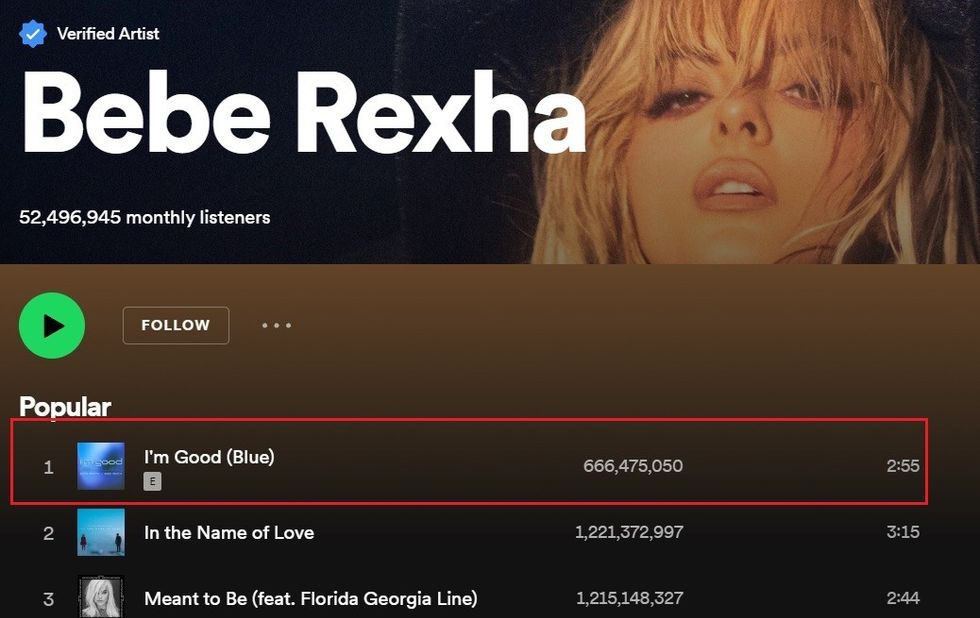Click the blue Verified Artist checkmark badge
980x618 pixels.
pyautogui.click(x=33, y=34)
